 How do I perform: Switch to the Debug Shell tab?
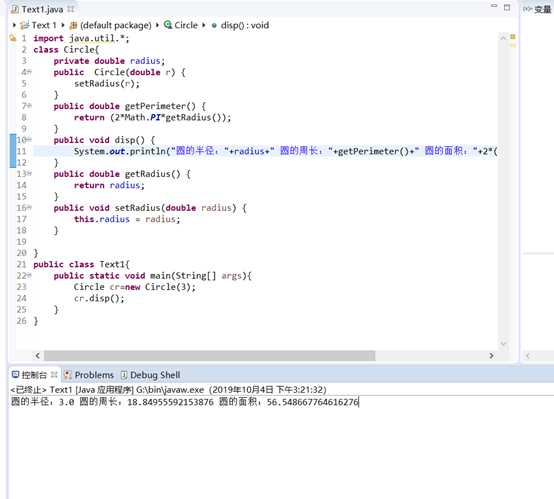(x=151, y=375)
